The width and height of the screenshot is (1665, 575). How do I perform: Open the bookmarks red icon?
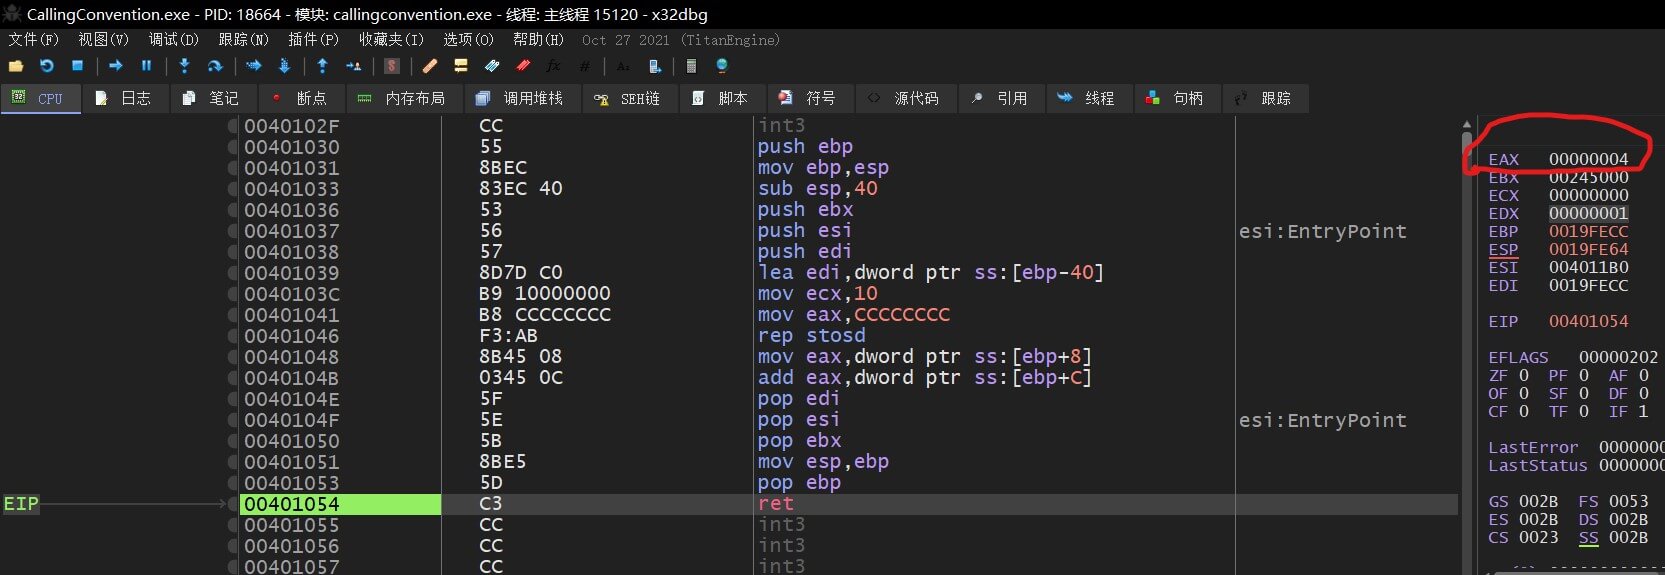tap(523, 66)
